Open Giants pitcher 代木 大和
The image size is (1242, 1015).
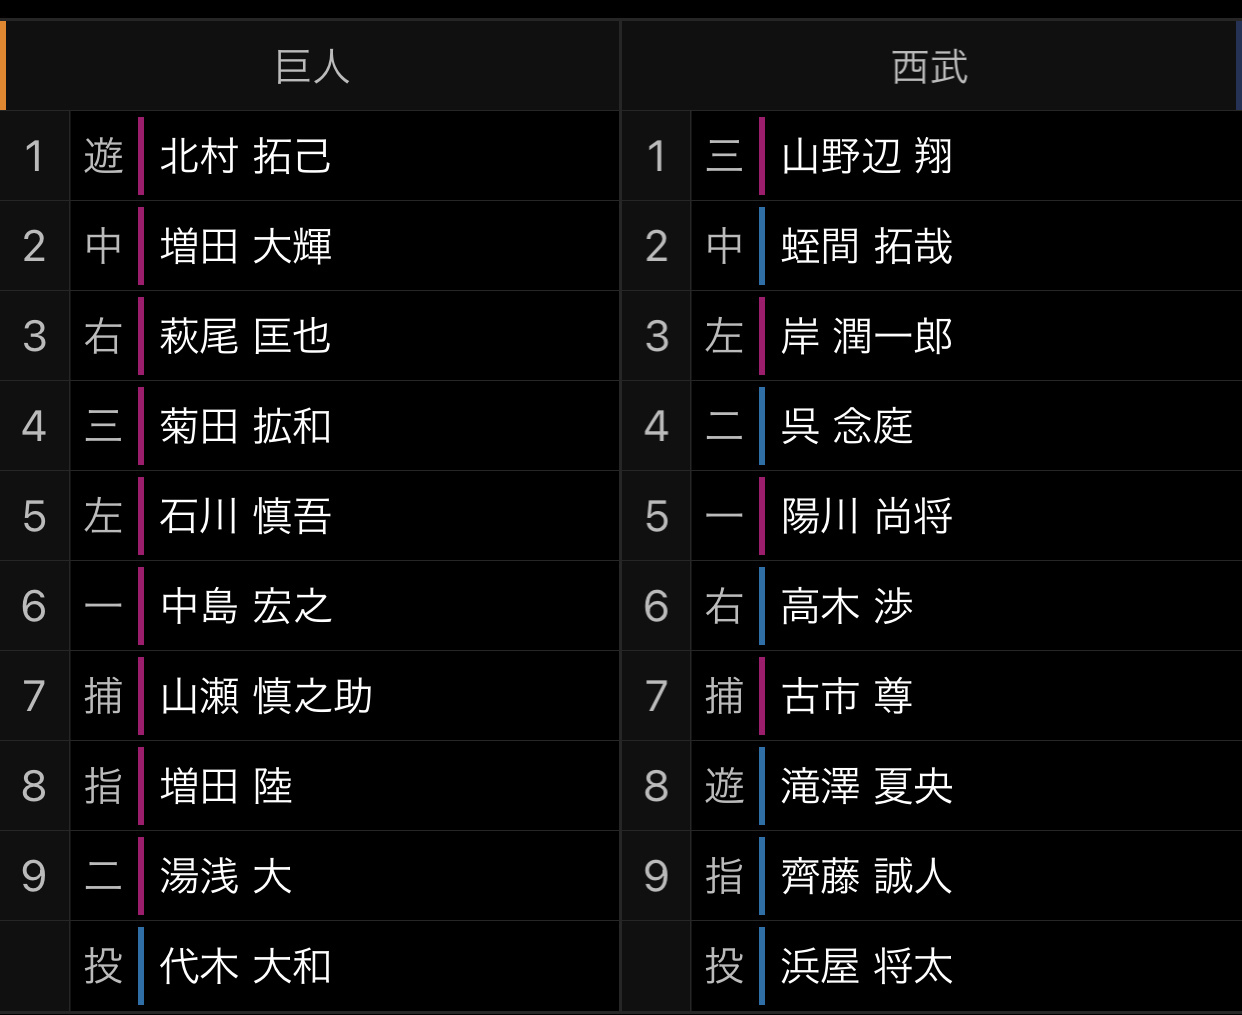[x=246, y=966]
